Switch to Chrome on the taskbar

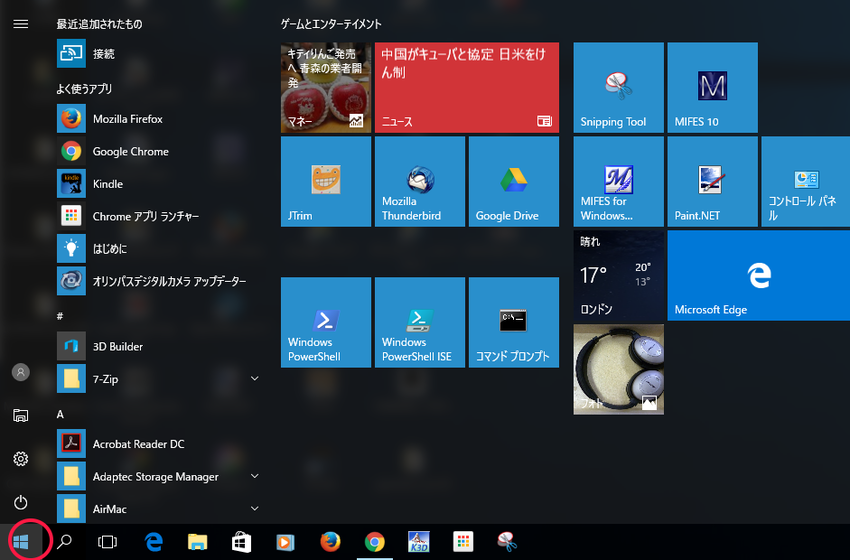(x=375, y=541)
